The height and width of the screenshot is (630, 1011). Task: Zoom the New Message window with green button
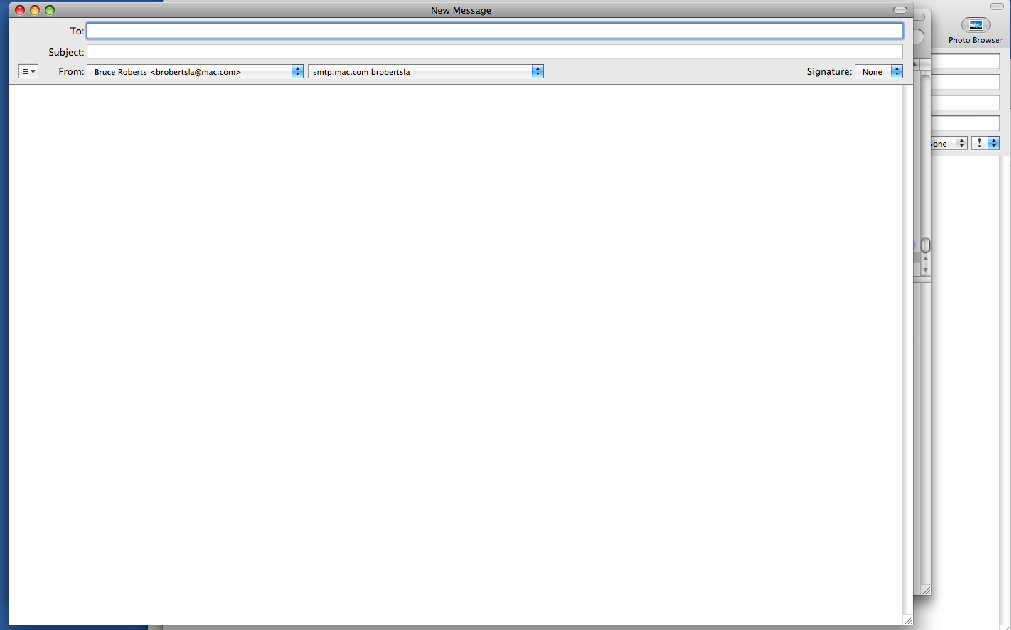tap(50, 10)
